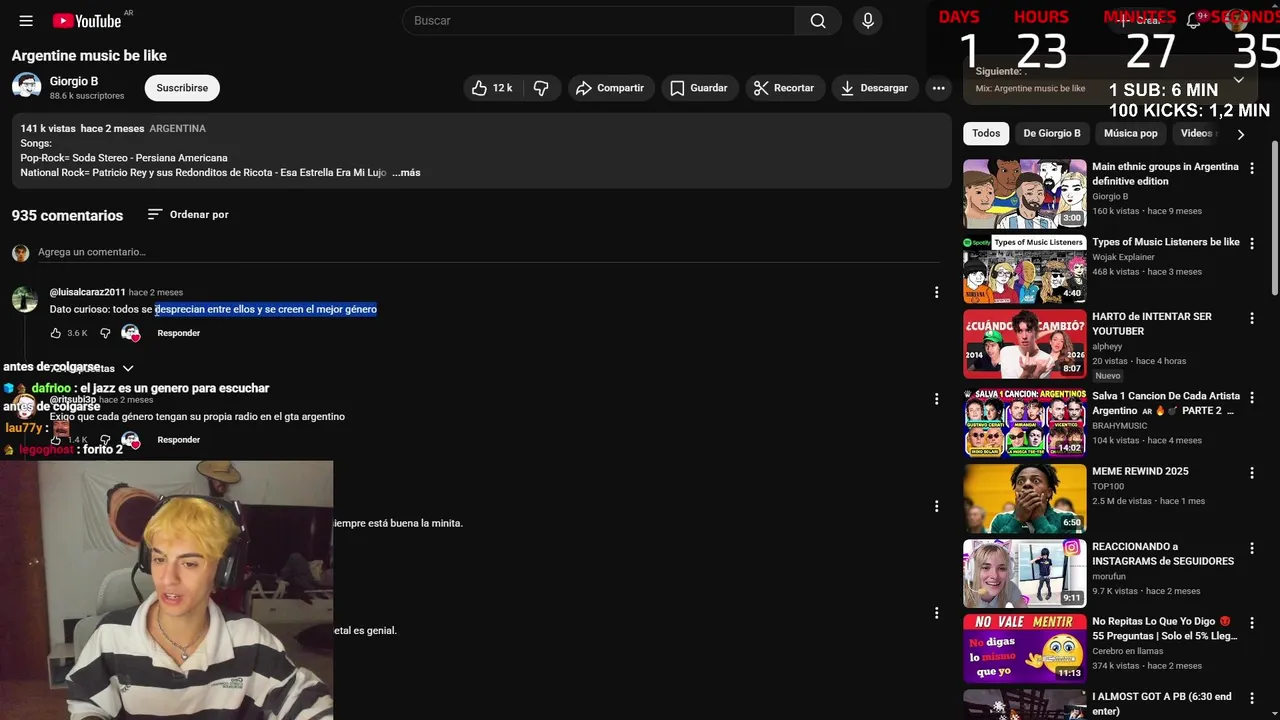Save video with Guardar button
The image size is (1280, 720).
699,88
